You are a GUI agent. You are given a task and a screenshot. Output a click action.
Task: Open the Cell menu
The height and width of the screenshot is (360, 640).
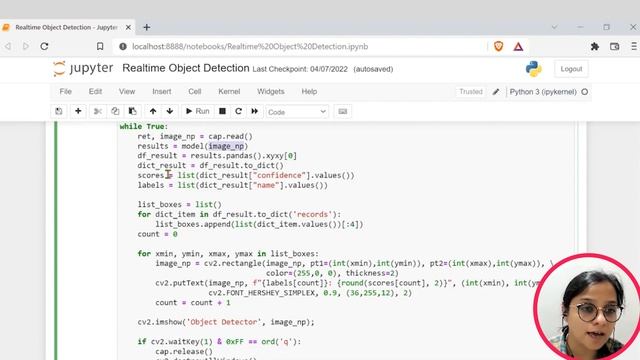[x=195, y=91]
